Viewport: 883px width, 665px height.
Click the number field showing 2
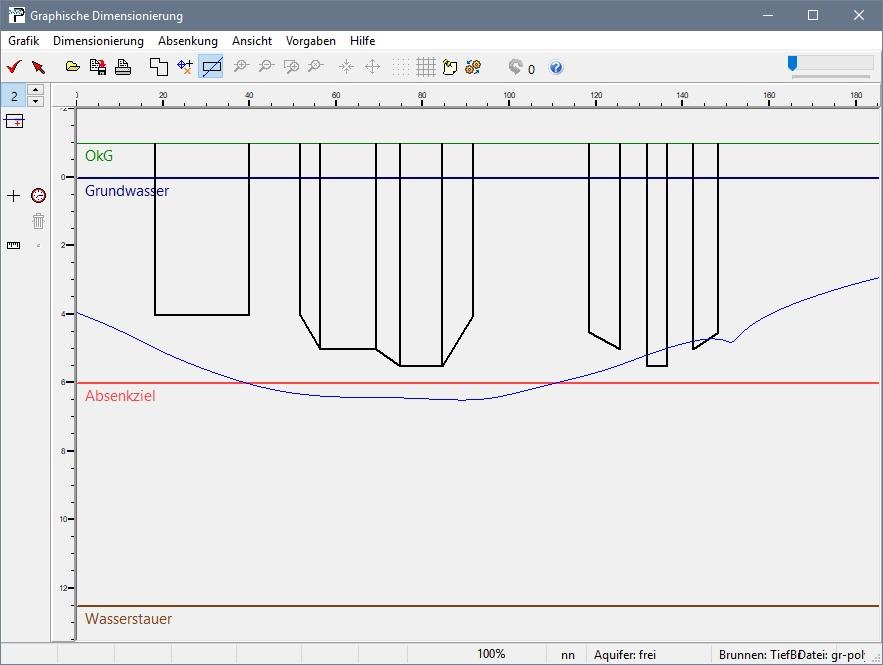(14, 95)
